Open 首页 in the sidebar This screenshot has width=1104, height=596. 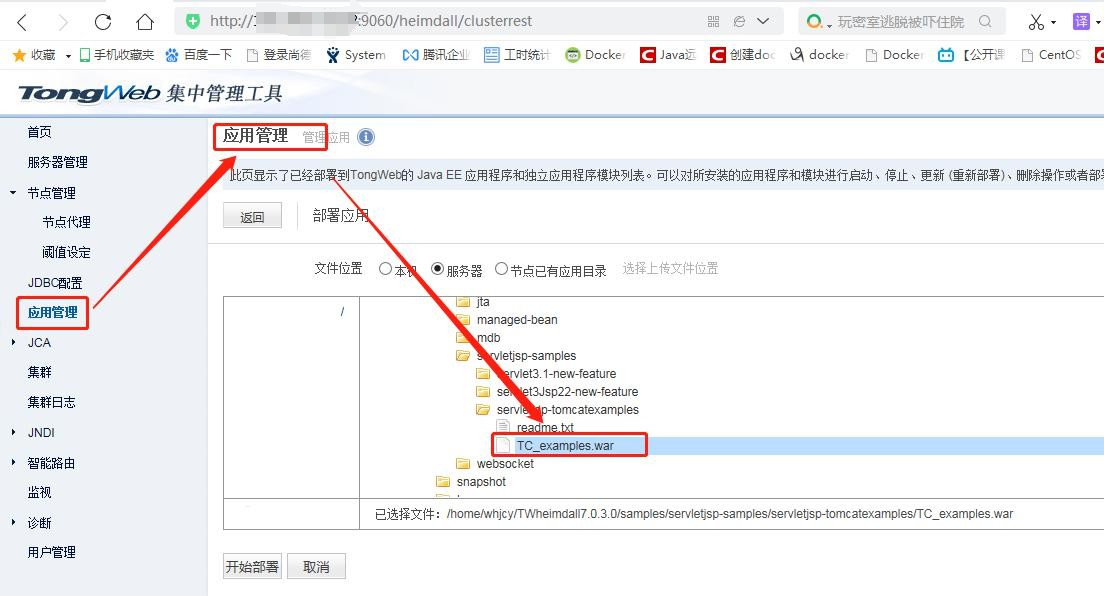tap(39, 132)
